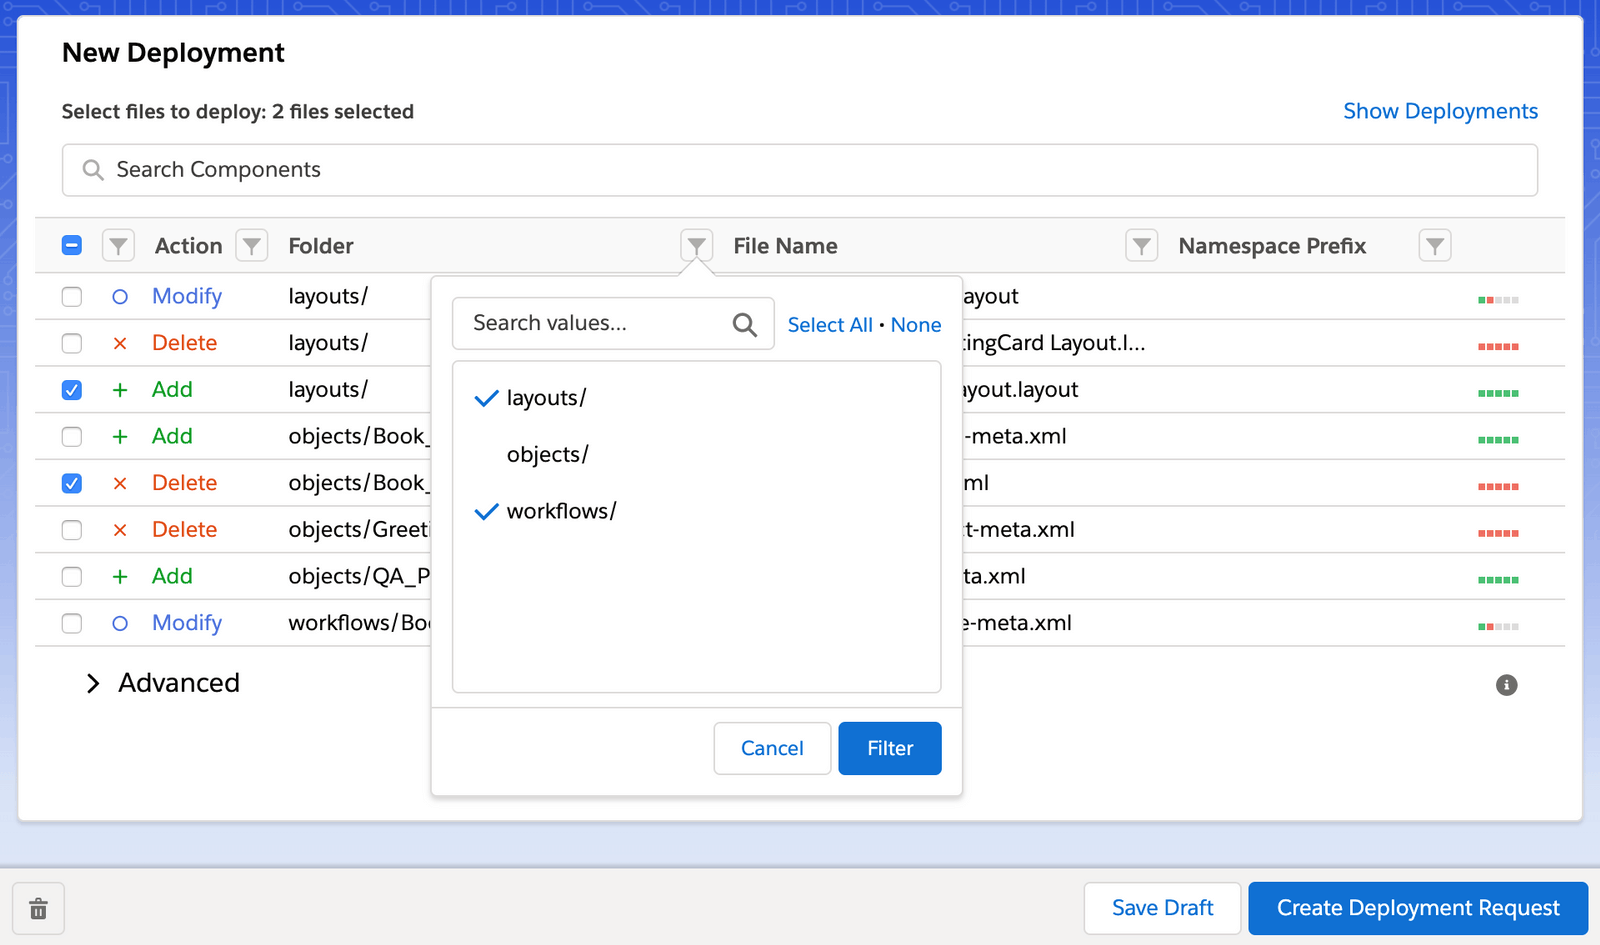This screenshot has height=945, width=1600.
Task: Click the Save Draft button
Action: 1161,908
